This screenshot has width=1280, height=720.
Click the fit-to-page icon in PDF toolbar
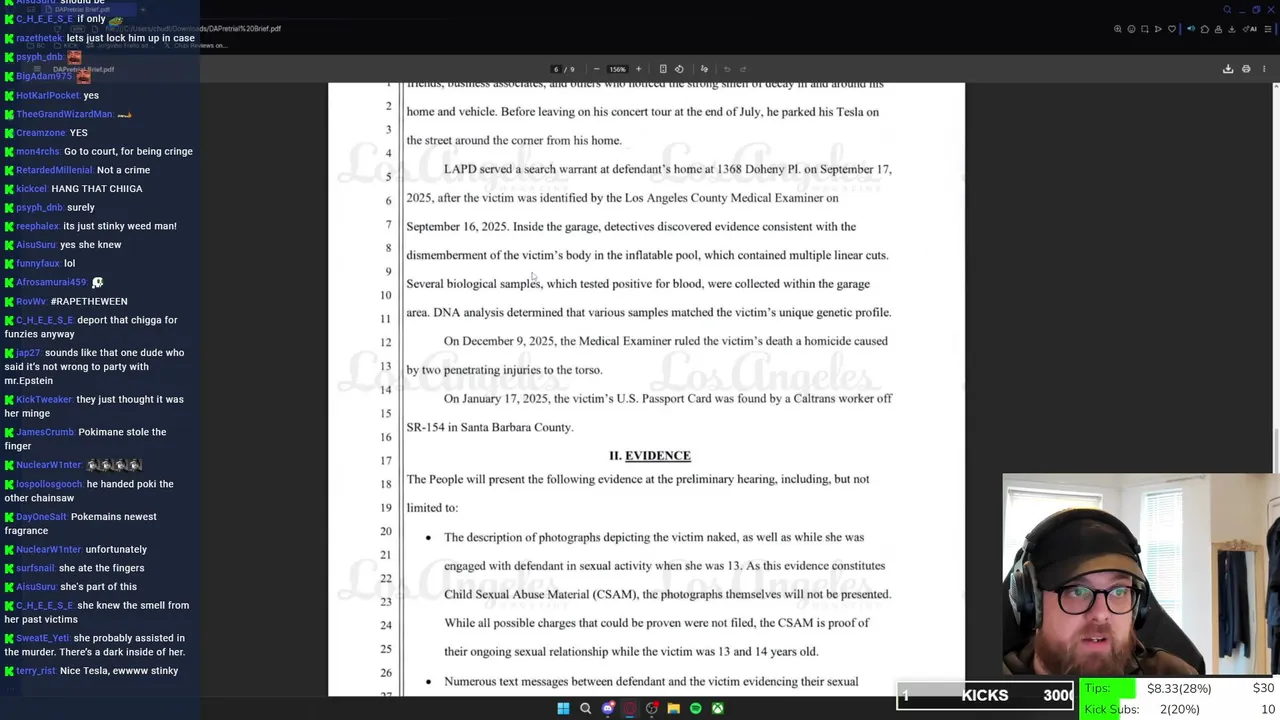(x=663, y=69)
